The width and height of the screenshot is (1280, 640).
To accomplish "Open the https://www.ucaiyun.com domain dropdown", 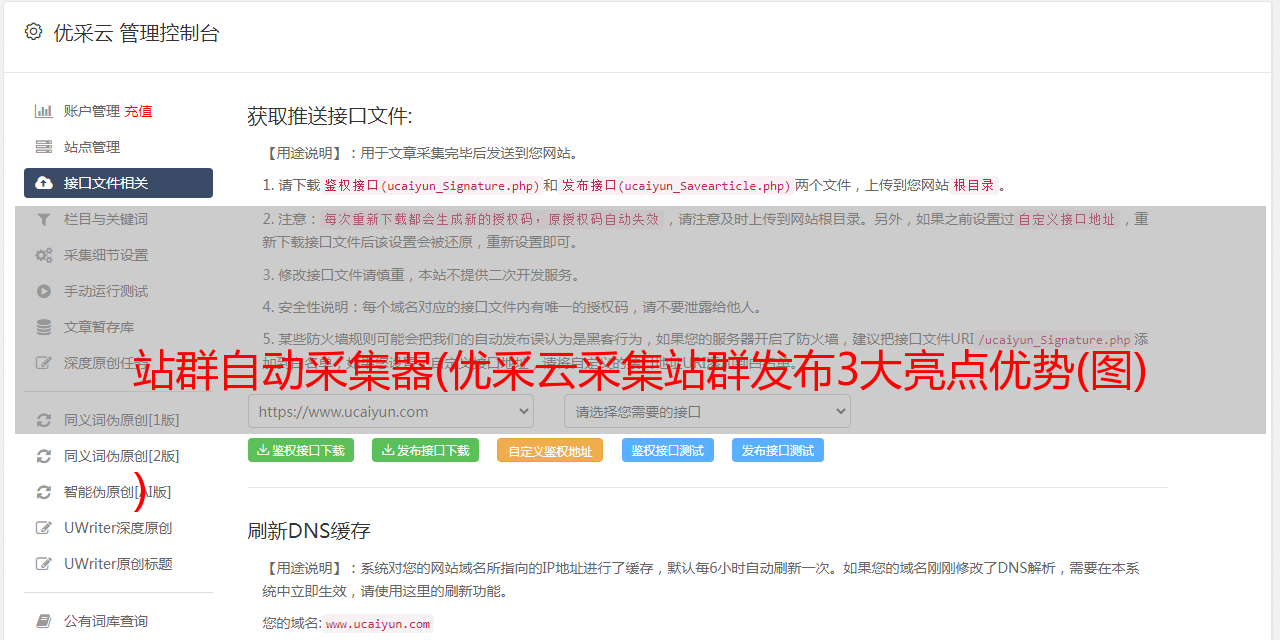I will click(391, 411).
